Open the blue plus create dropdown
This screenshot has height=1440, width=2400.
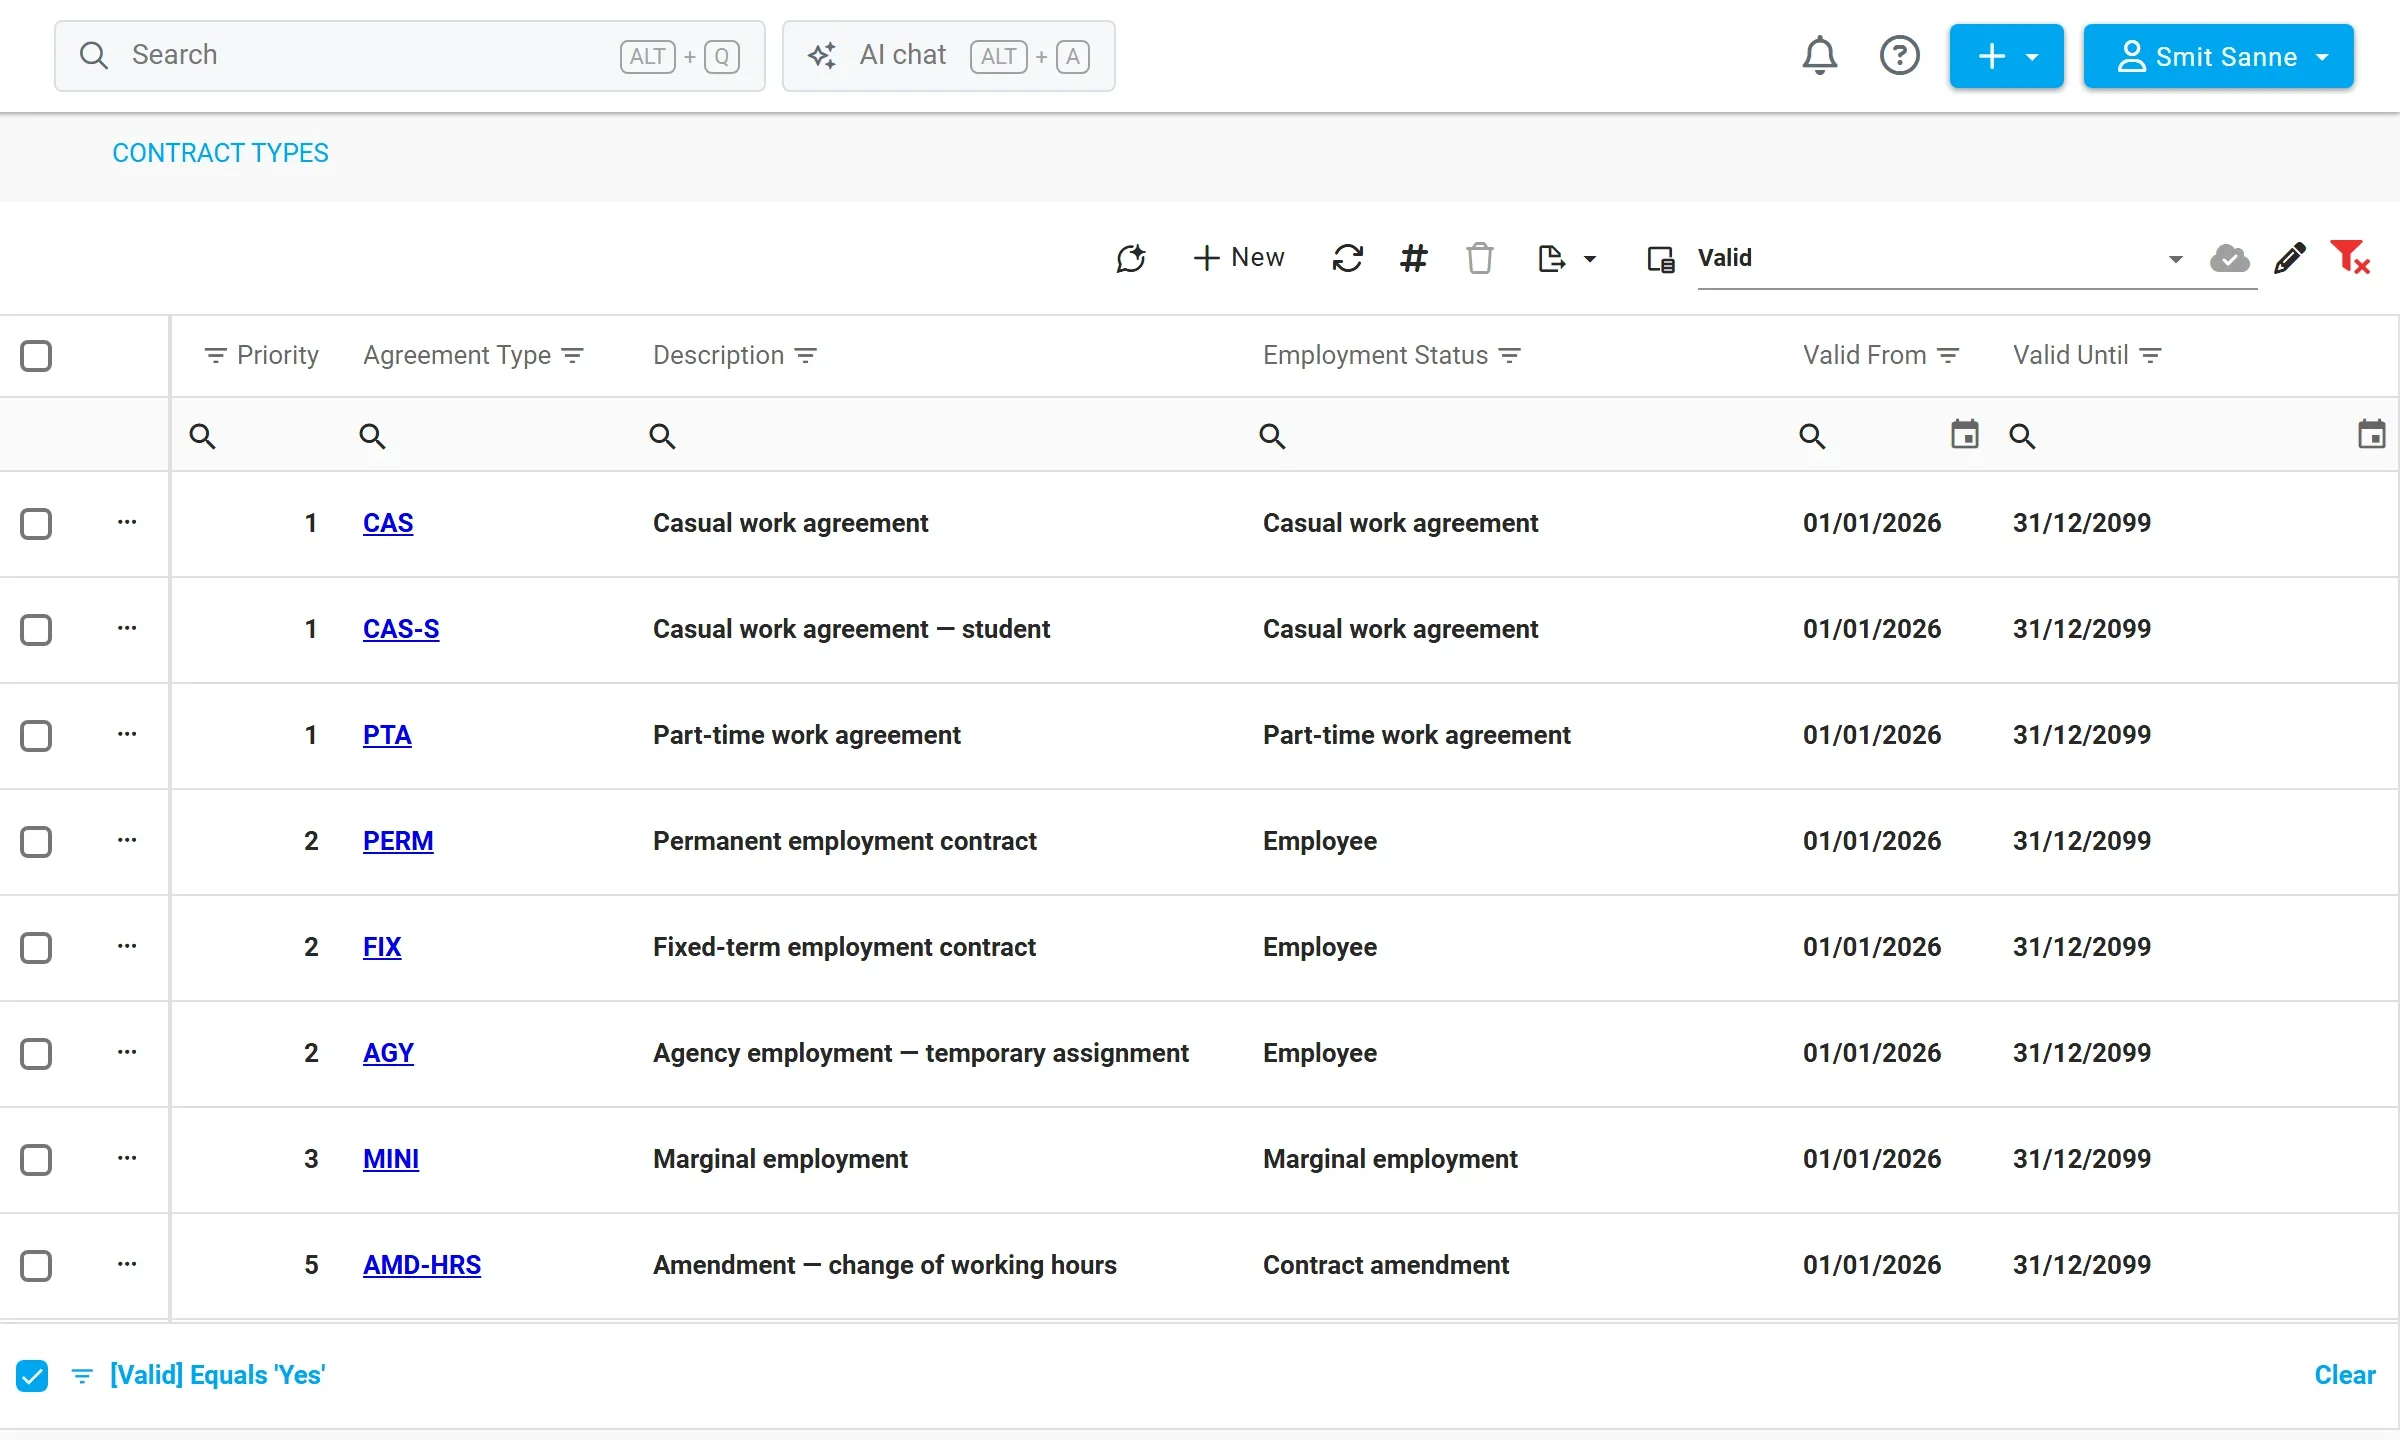[x=2006, y=56]
